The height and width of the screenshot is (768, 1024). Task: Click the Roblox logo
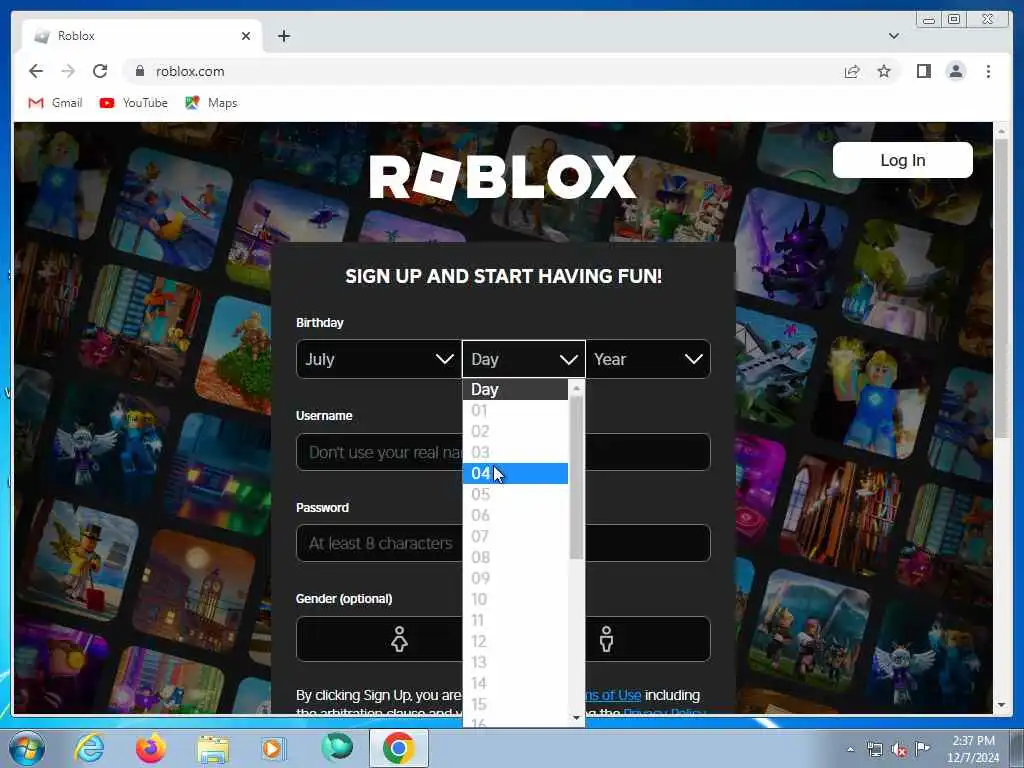coord(503,176)
